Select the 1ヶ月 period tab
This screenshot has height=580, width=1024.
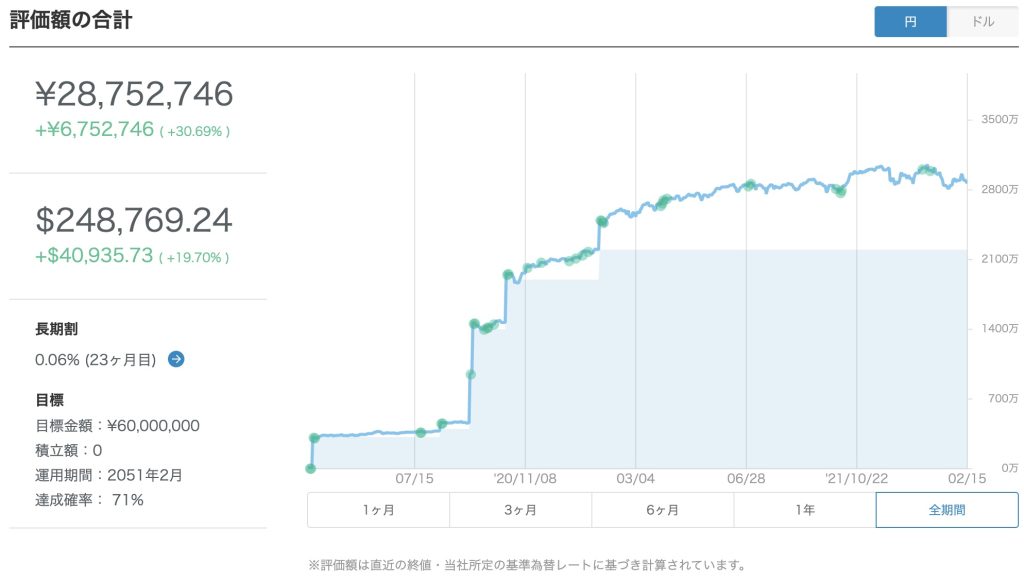tap(378, 510)
